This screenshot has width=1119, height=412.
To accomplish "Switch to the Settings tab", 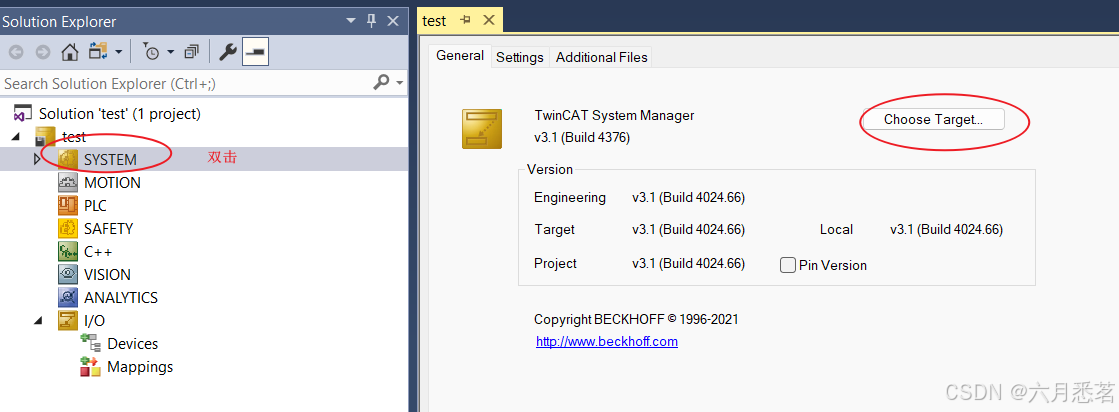I will (x=520, y=57).
